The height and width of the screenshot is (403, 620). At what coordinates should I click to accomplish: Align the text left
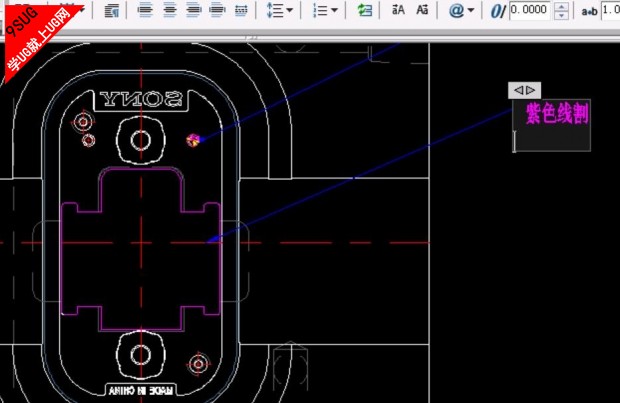coord(146,10)
